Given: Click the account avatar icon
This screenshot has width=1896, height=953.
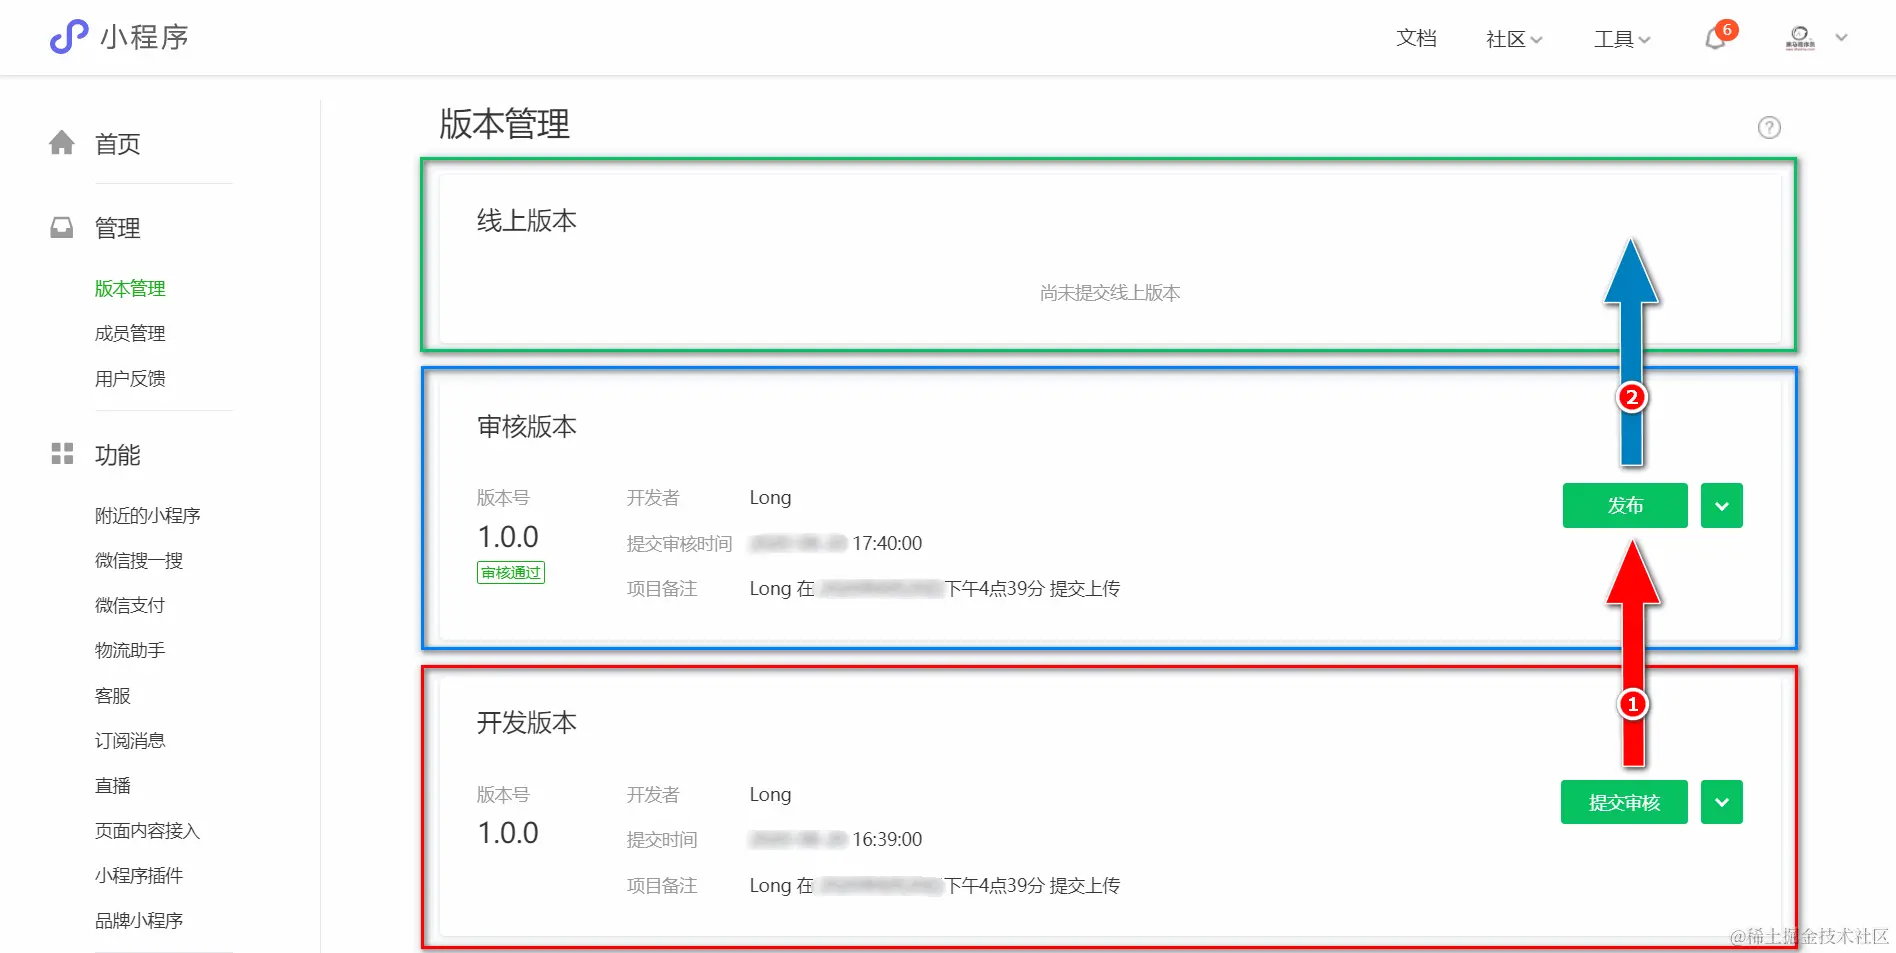Looking at the screenshot, I should coord(1800,38).
